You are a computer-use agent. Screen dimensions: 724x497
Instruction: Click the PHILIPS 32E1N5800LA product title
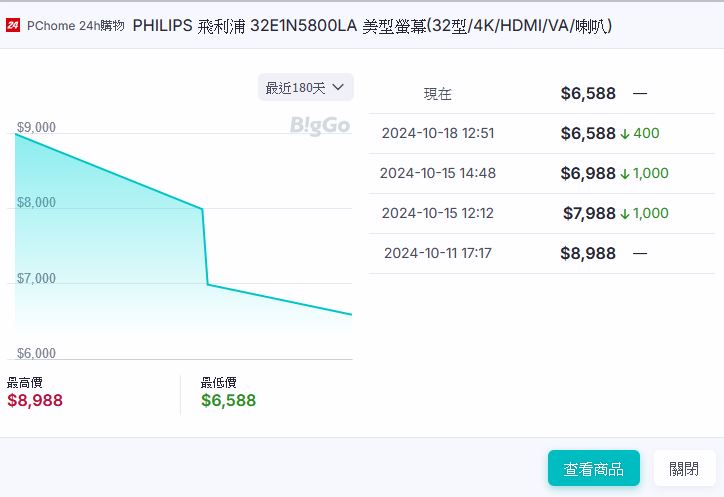click(372, 25)
